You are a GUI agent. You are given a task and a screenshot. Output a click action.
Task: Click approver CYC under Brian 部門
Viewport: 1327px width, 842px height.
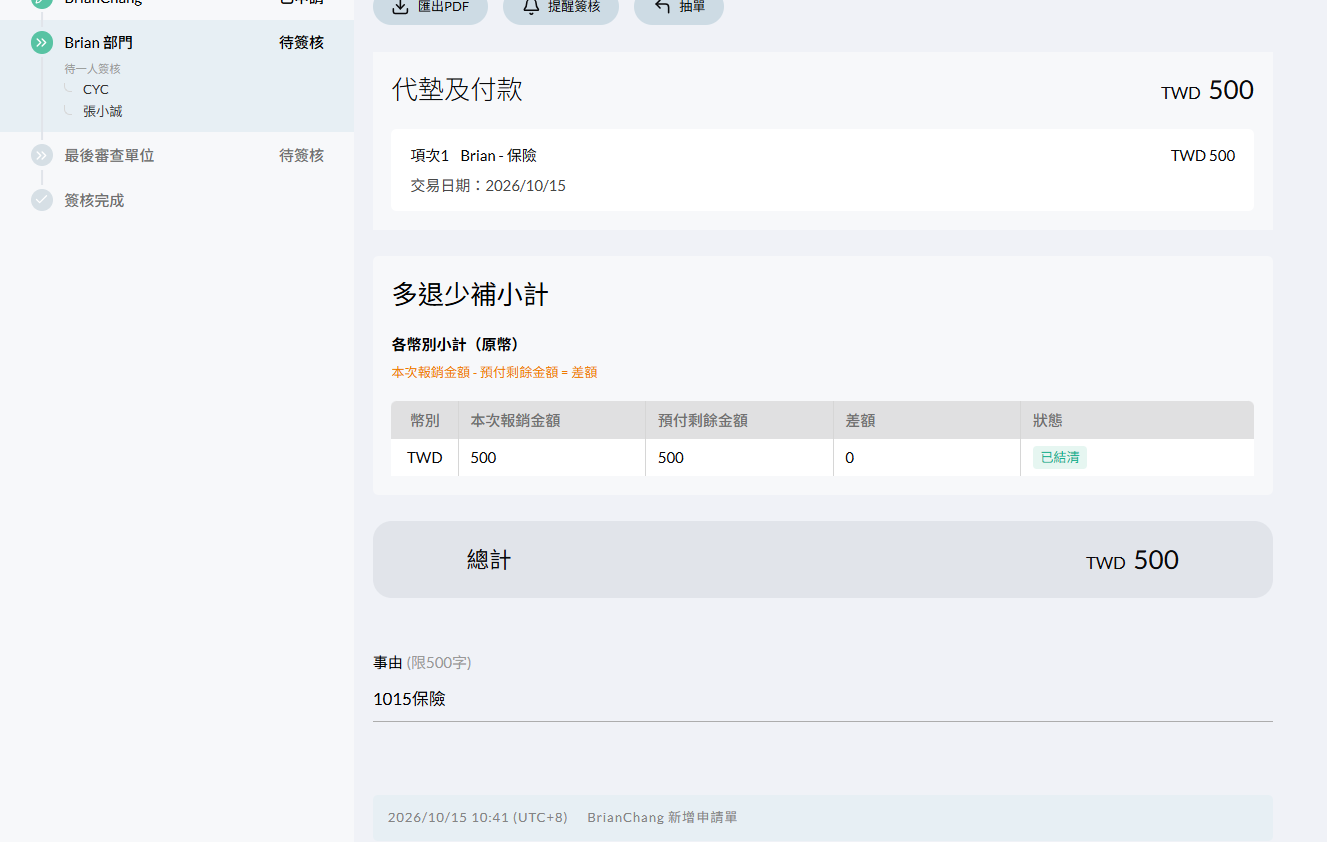[96, 90]
